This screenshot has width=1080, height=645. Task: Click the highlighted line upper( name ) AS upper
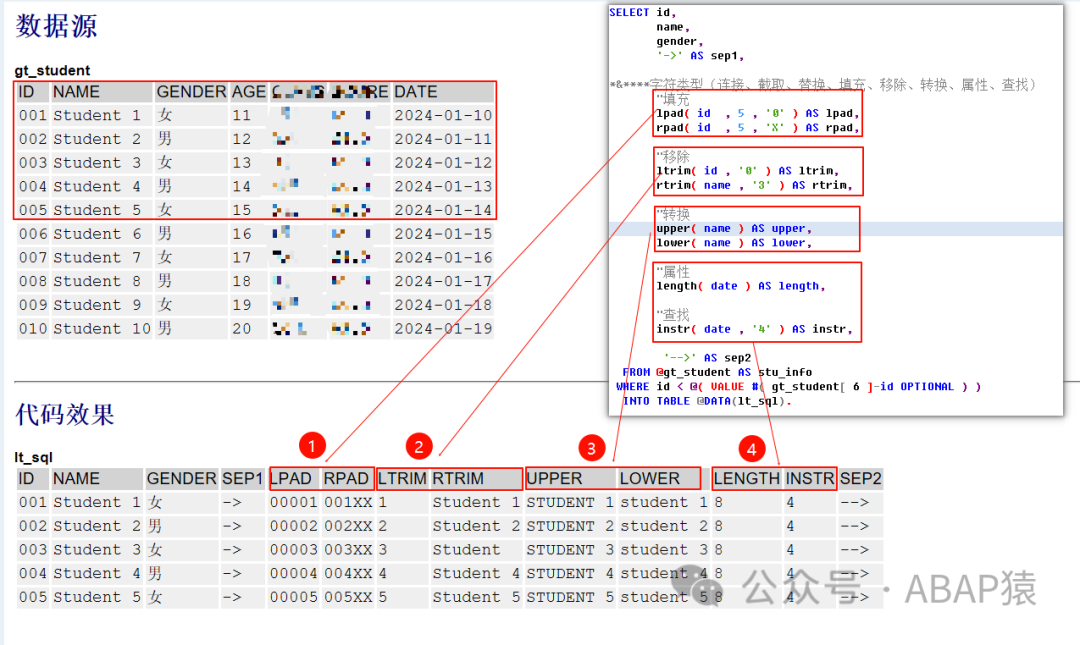coord(734,228)
